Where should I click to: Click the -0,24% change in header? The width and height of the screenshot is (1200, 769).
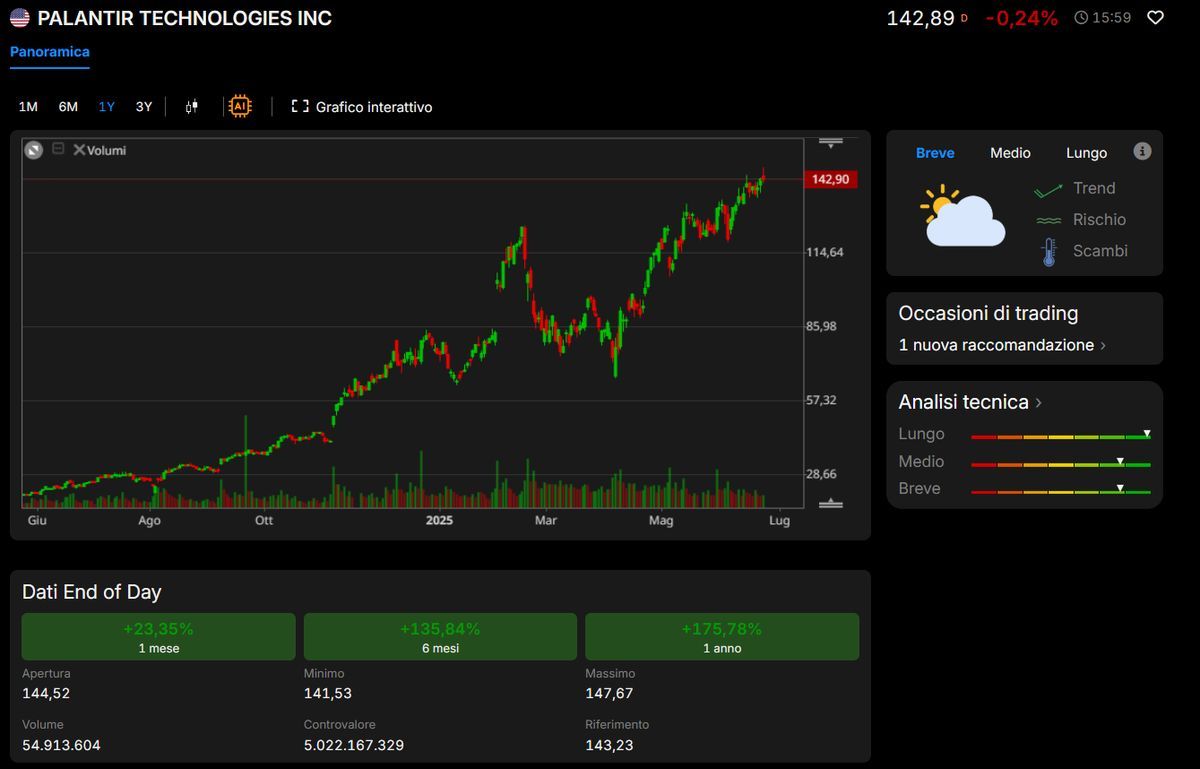point(1021,18)
